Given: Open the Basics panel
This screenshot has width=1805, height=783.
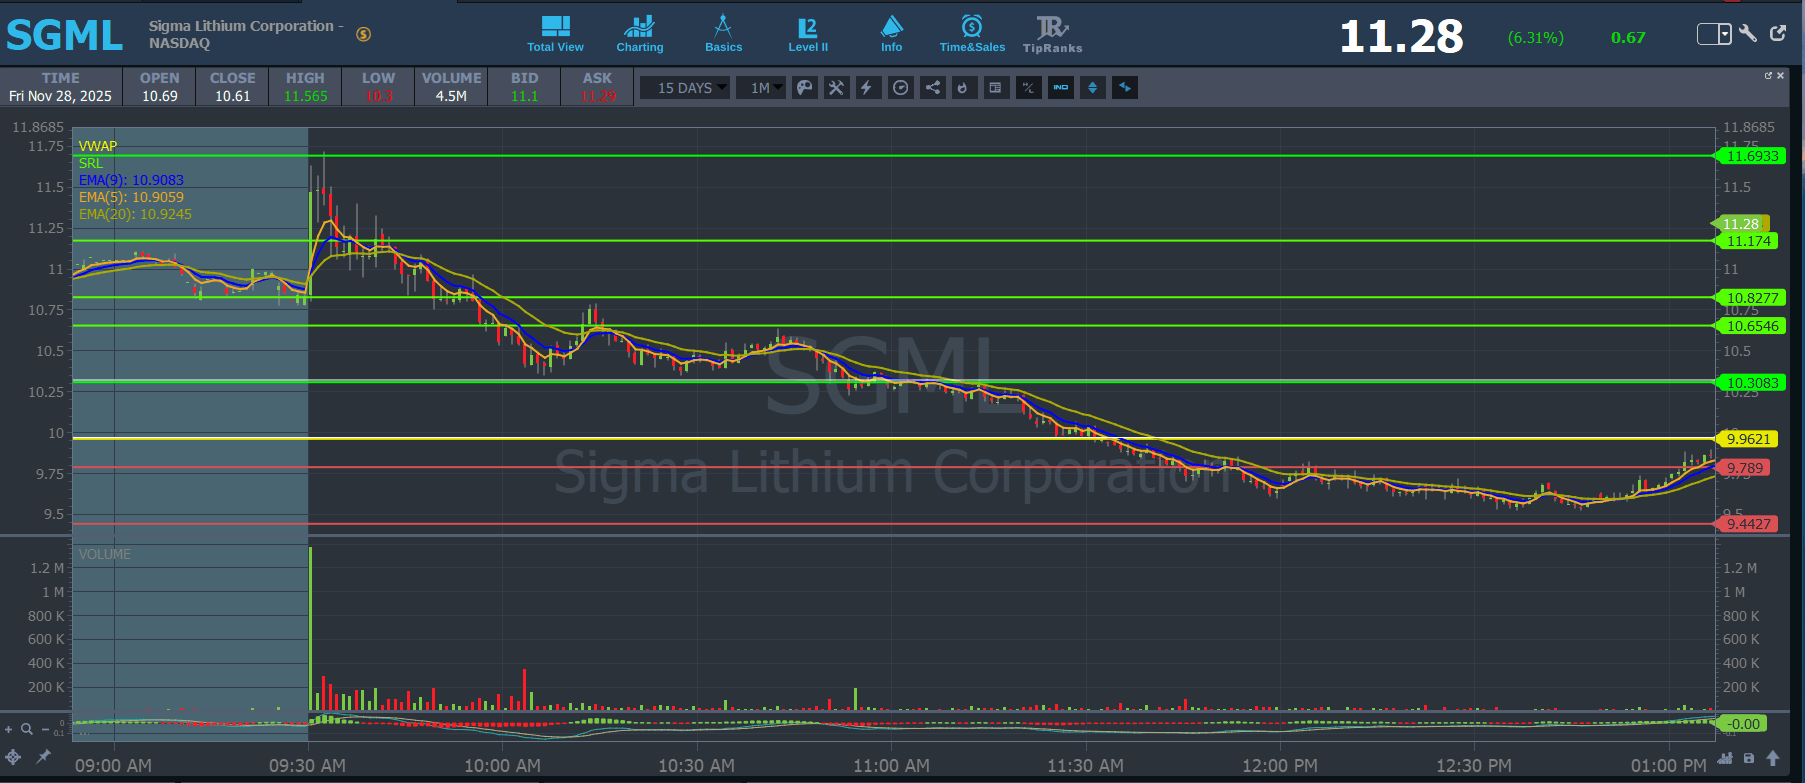Looking at the screenshot, I should pos(723,34).
